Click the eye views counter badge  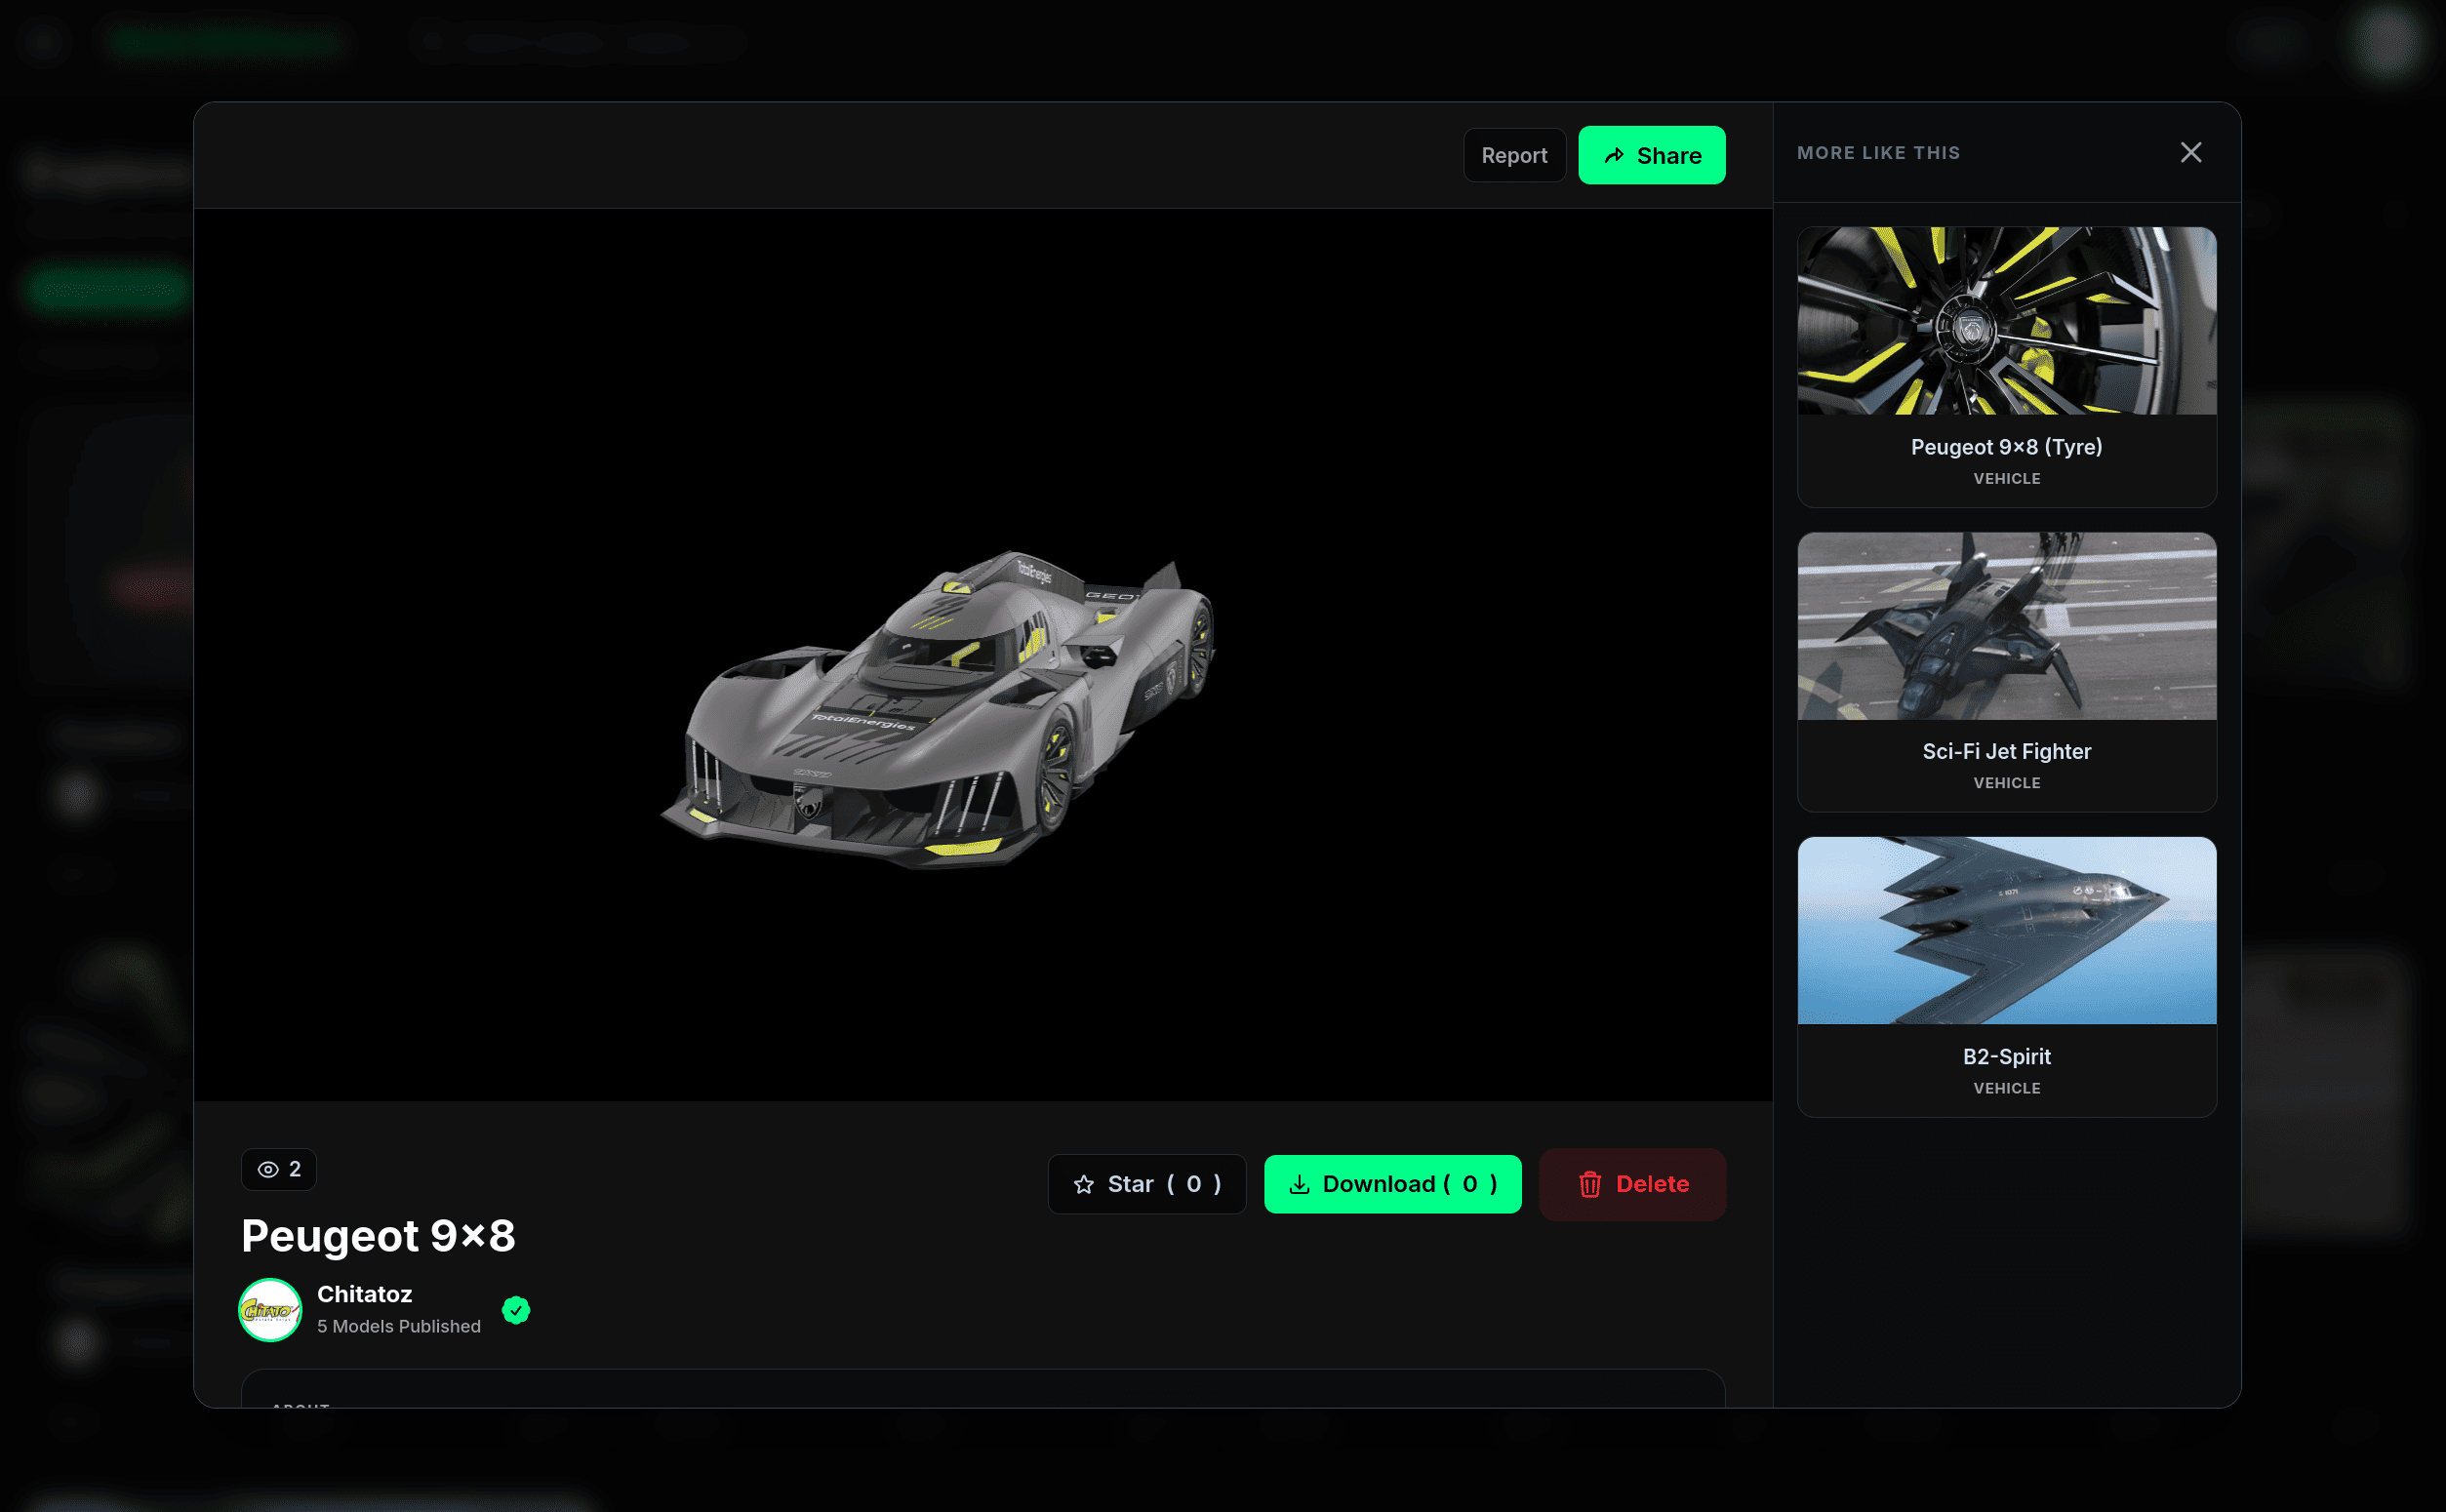pyautogui.click(x=279, y=1169)
